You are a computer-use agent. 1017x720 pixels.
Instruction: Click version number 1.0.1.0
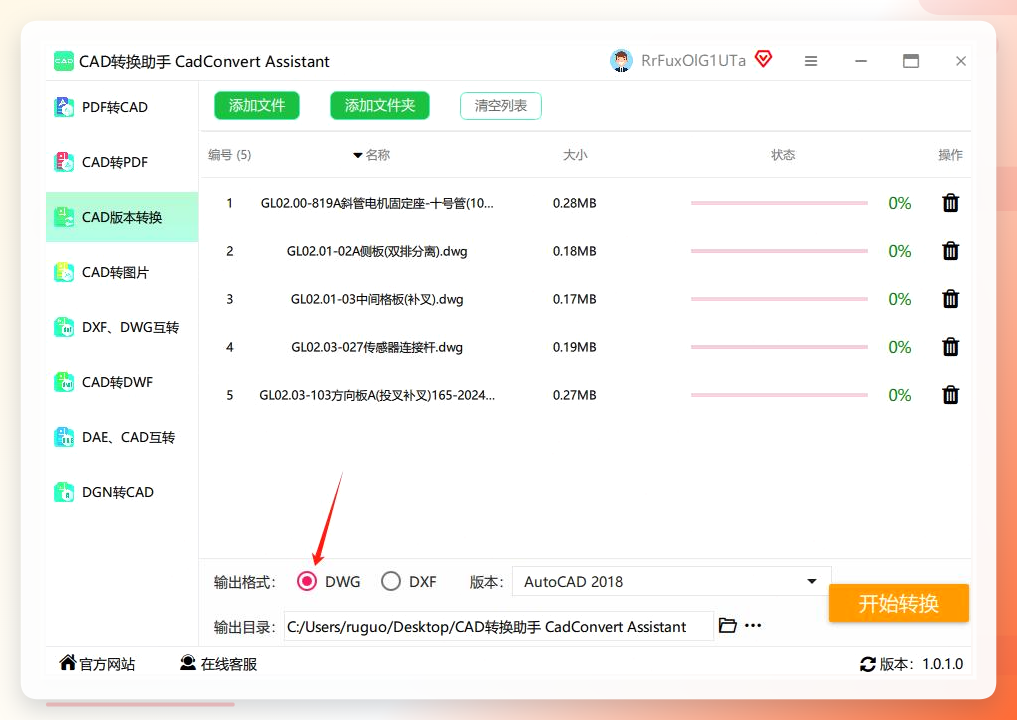click(942, 664)
